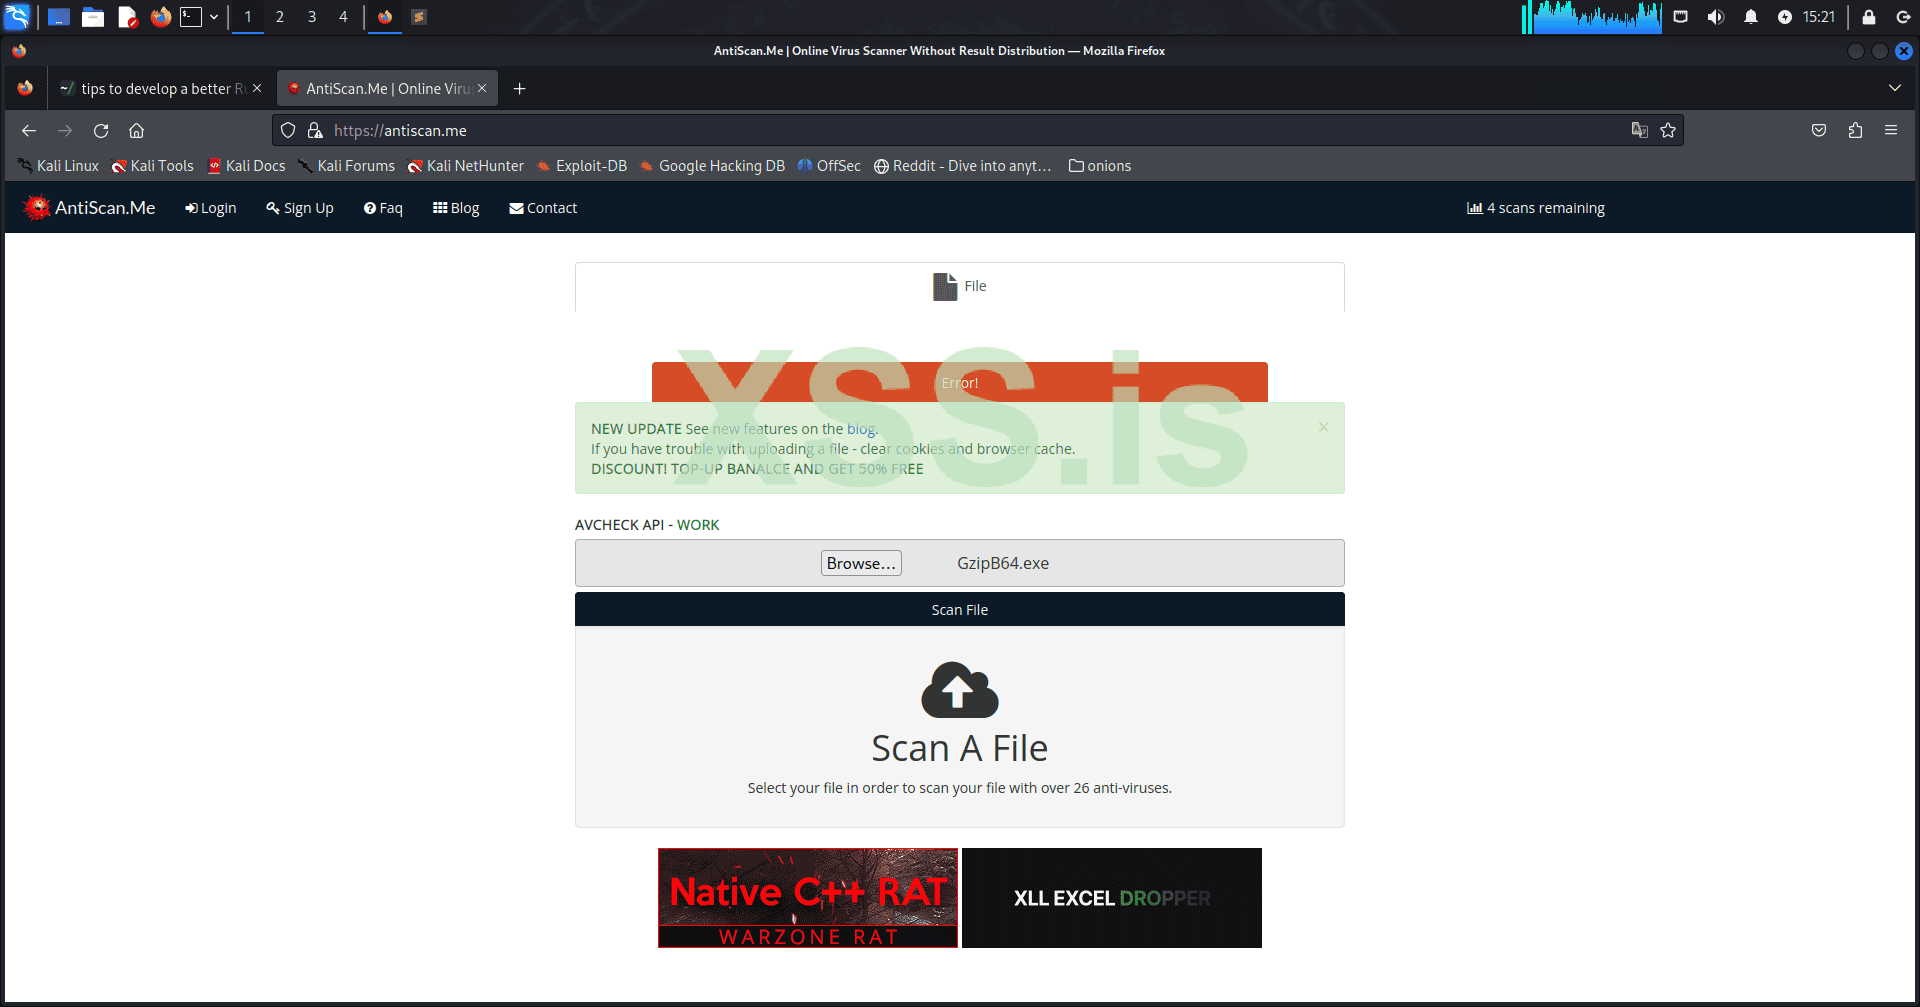Open the Firefox extensions puzzle icon
This screenshot has width=1920, height=1007.
pos(1855,130)
